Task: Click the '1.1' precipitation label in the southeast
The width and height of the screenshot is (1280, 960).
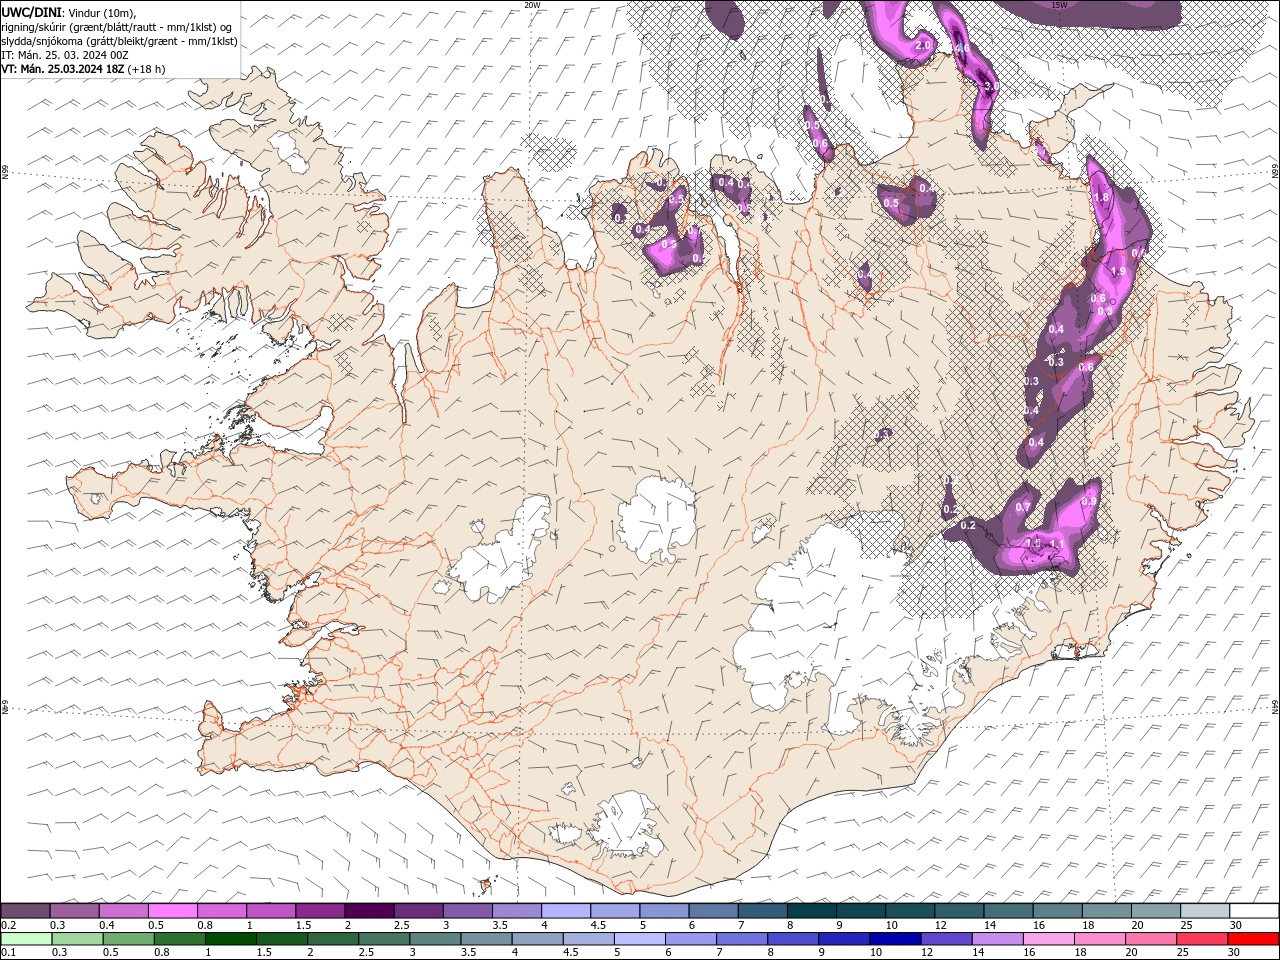Action: 1056,544
